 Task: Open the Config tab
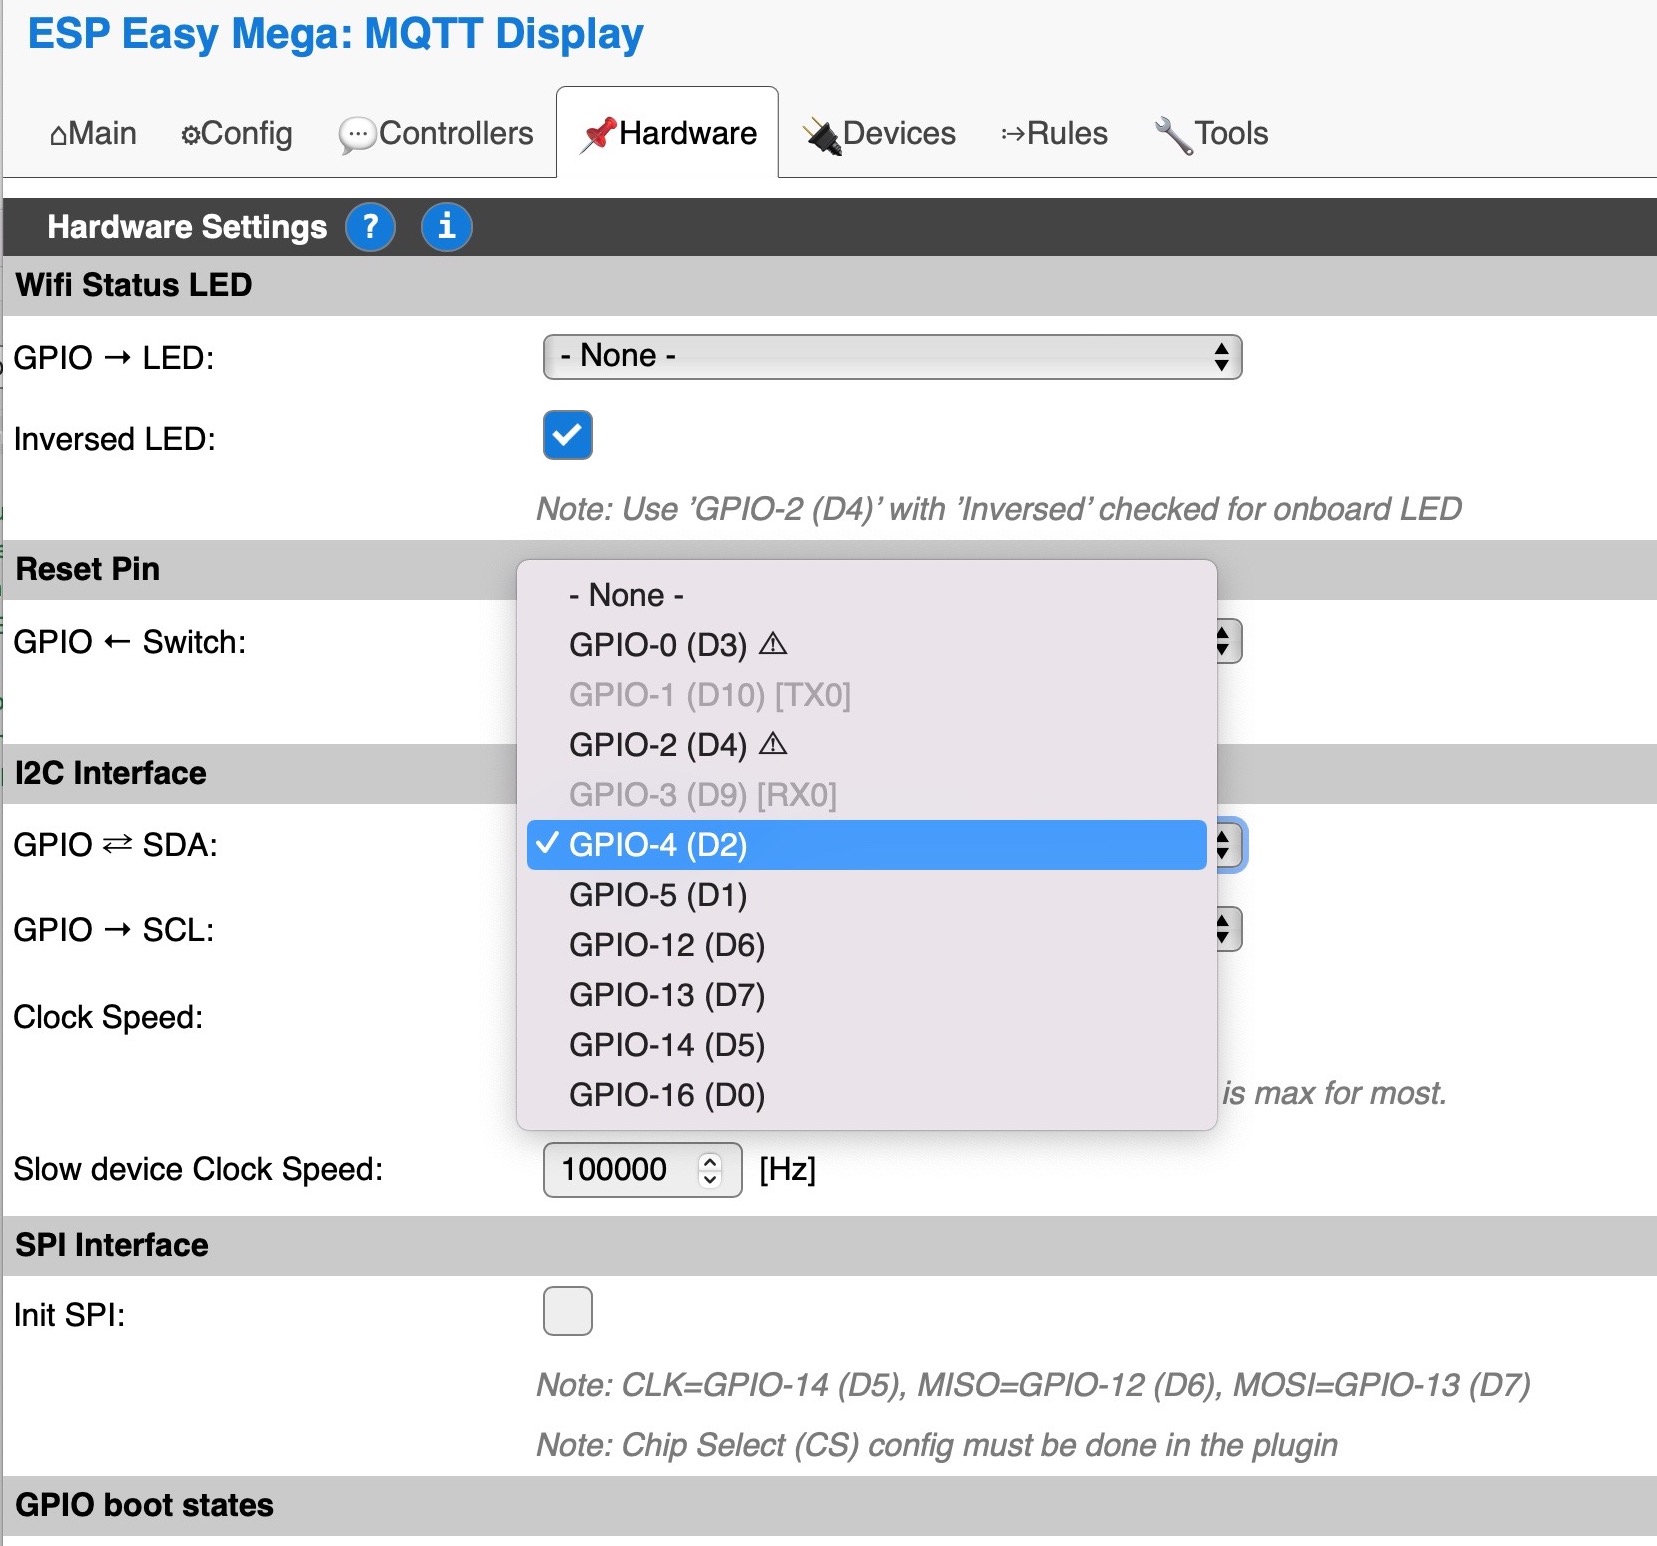[236, 133]
